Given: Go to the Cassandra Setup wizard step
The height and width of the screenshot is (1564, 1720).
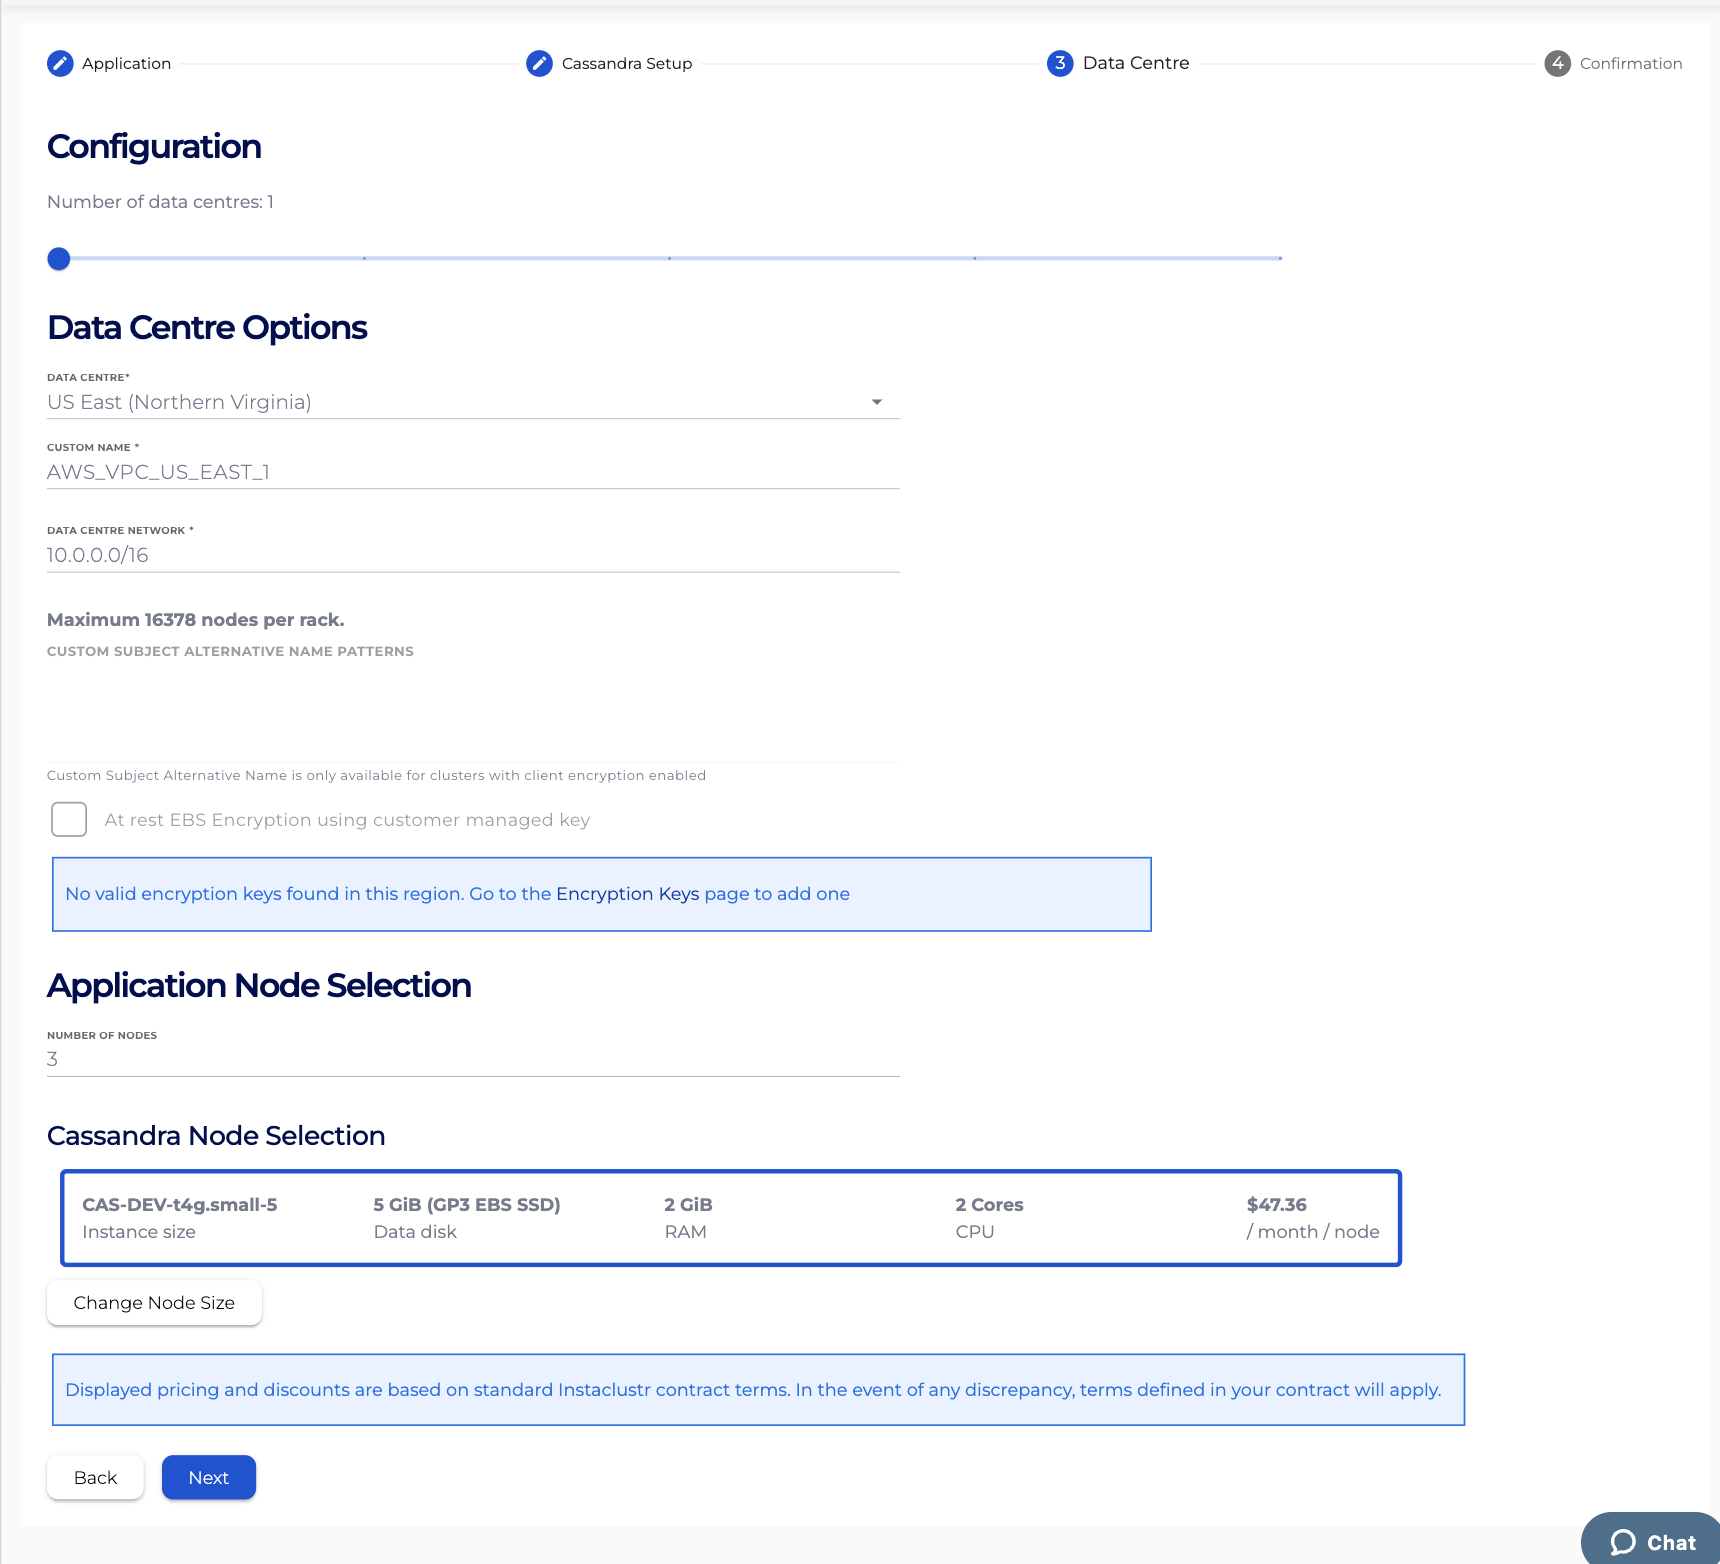Looking at the screenshot, I should click(x=626, y=63).
